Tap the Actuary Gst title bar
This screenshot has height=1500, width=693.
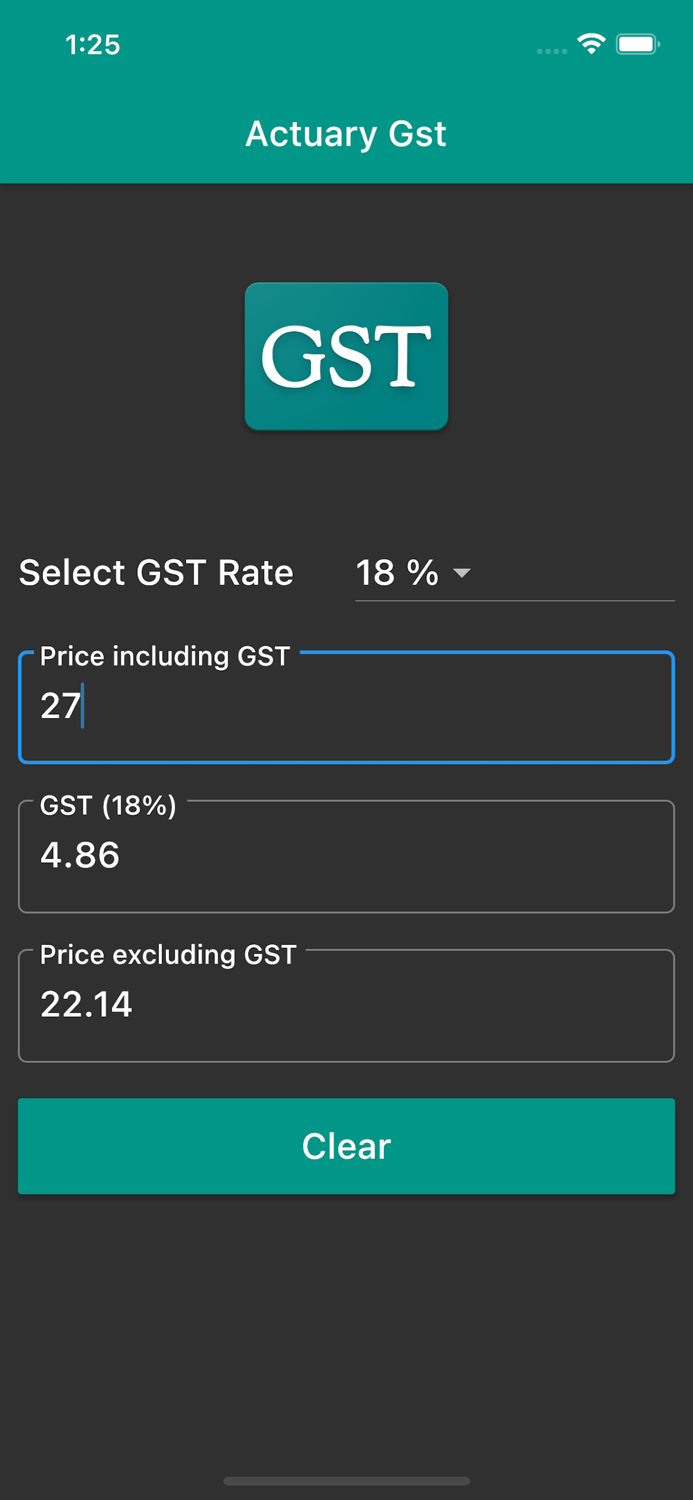point(346,133)
